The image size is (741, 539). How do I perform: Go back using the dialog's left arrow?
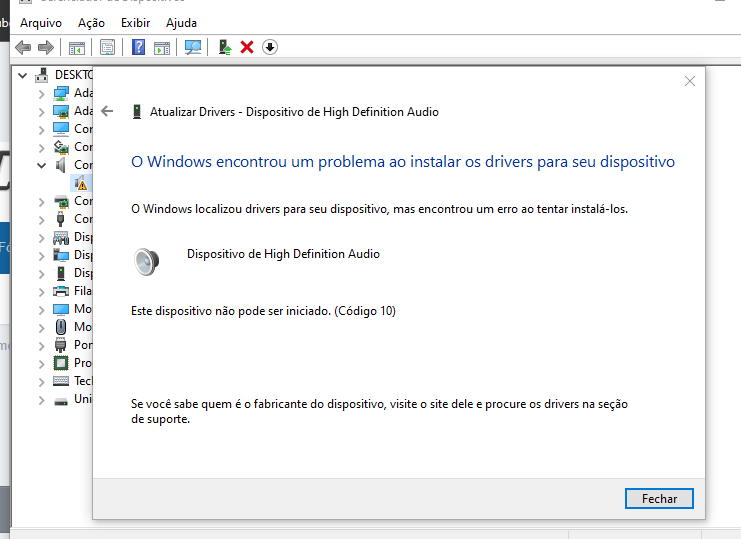107,111
